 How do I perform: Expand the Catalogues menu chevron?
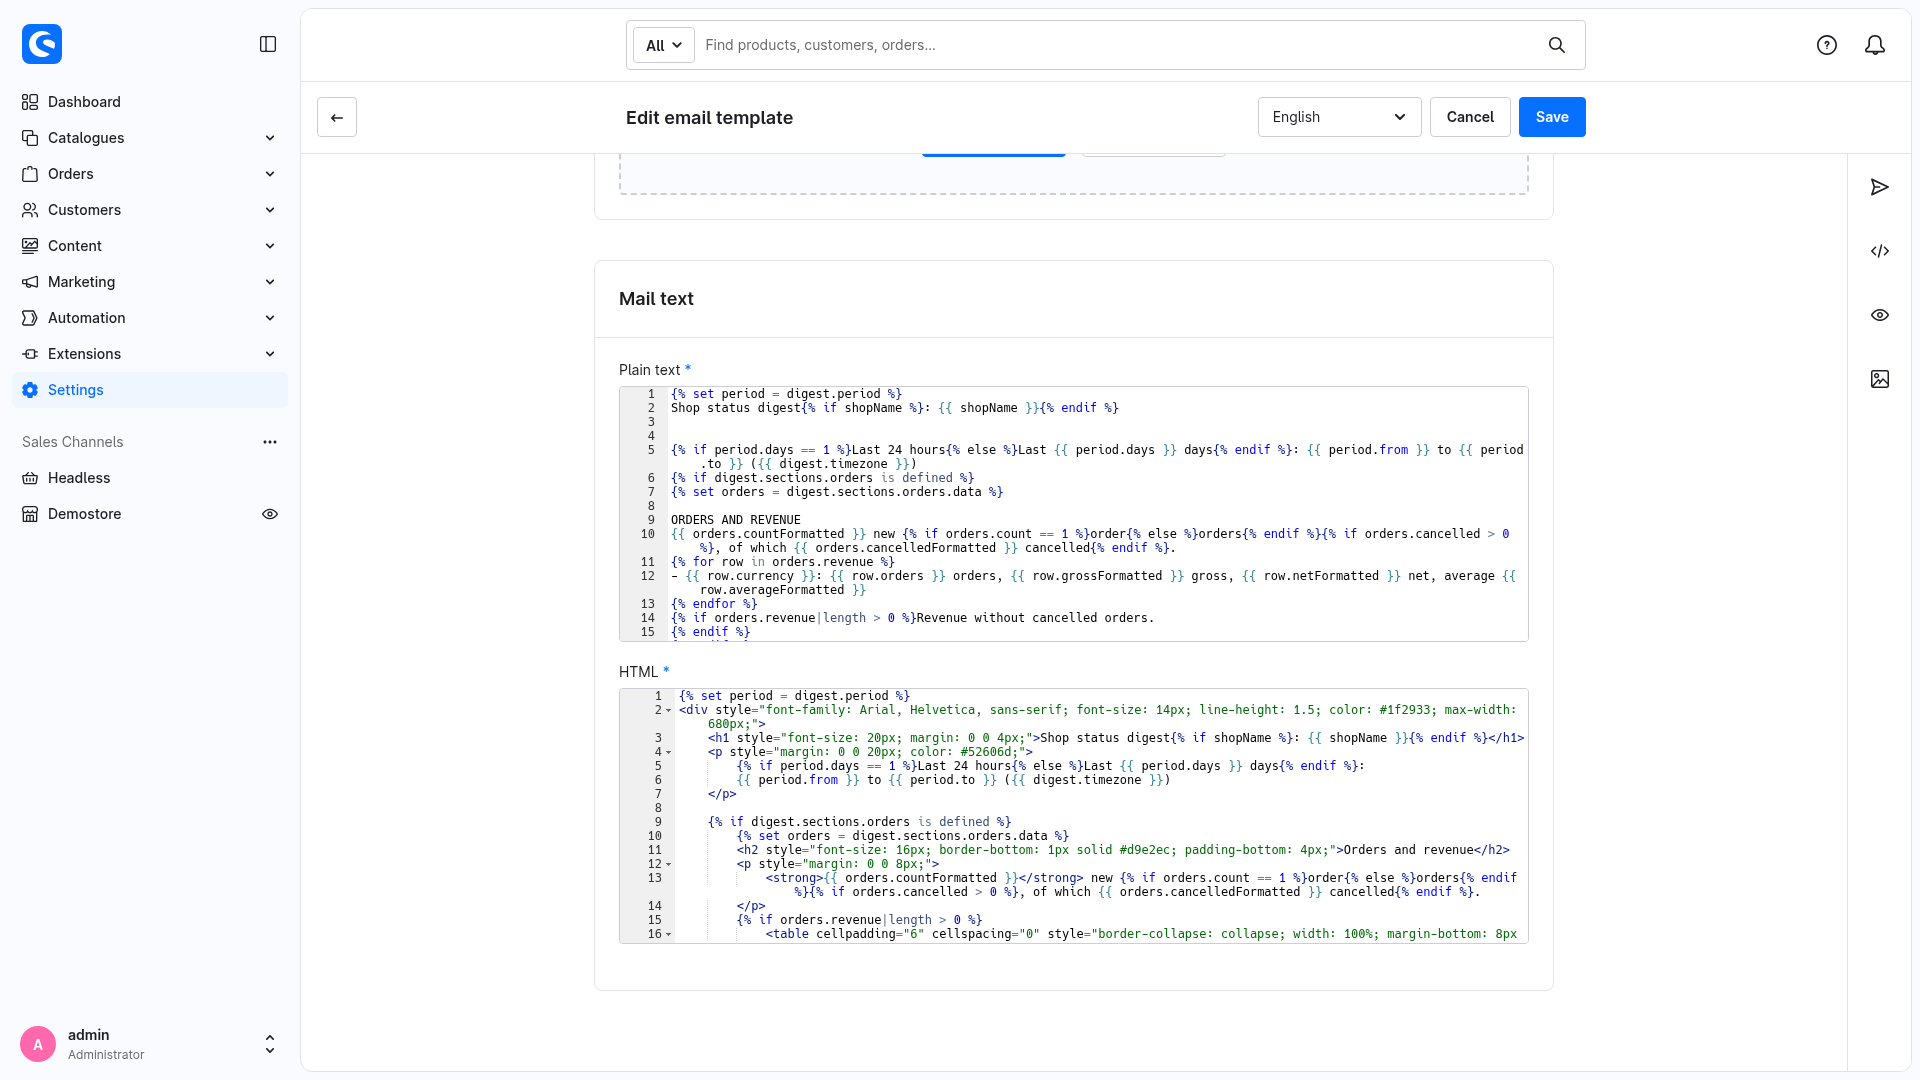270,138
